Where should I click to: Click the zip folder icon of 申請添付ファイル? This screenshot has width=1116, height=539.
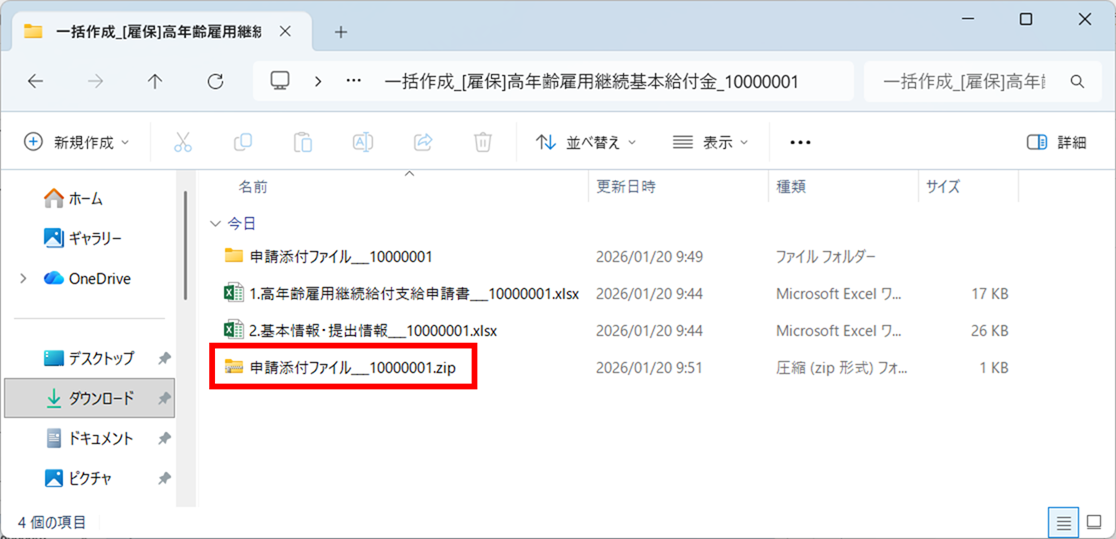(x=233, y=367)
